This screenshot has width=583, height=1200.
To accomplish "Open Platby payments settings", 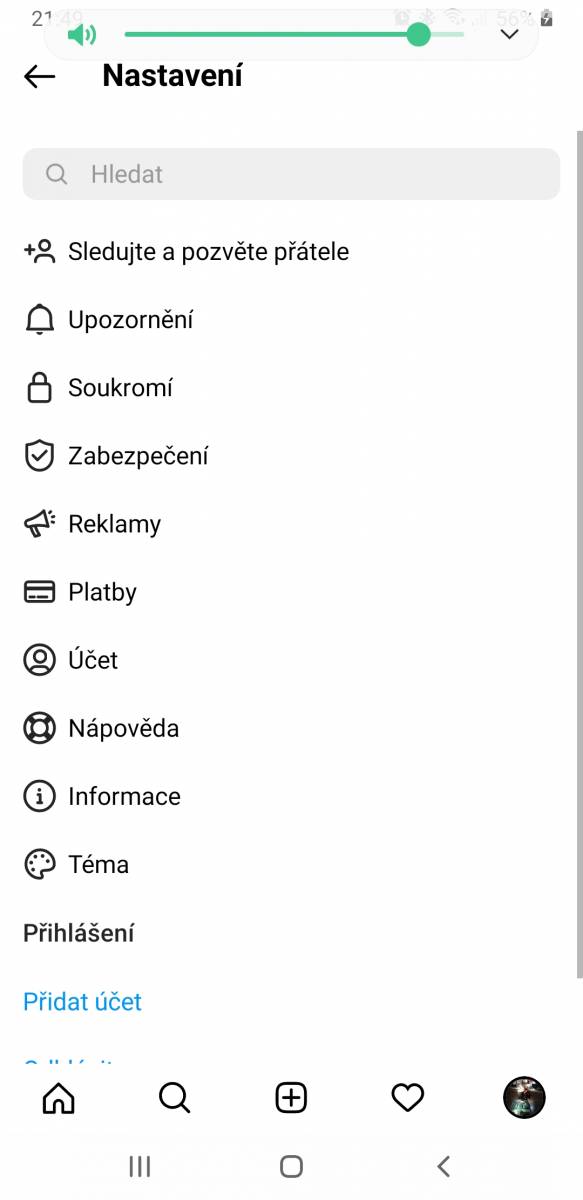I will [x=291, y=592].
